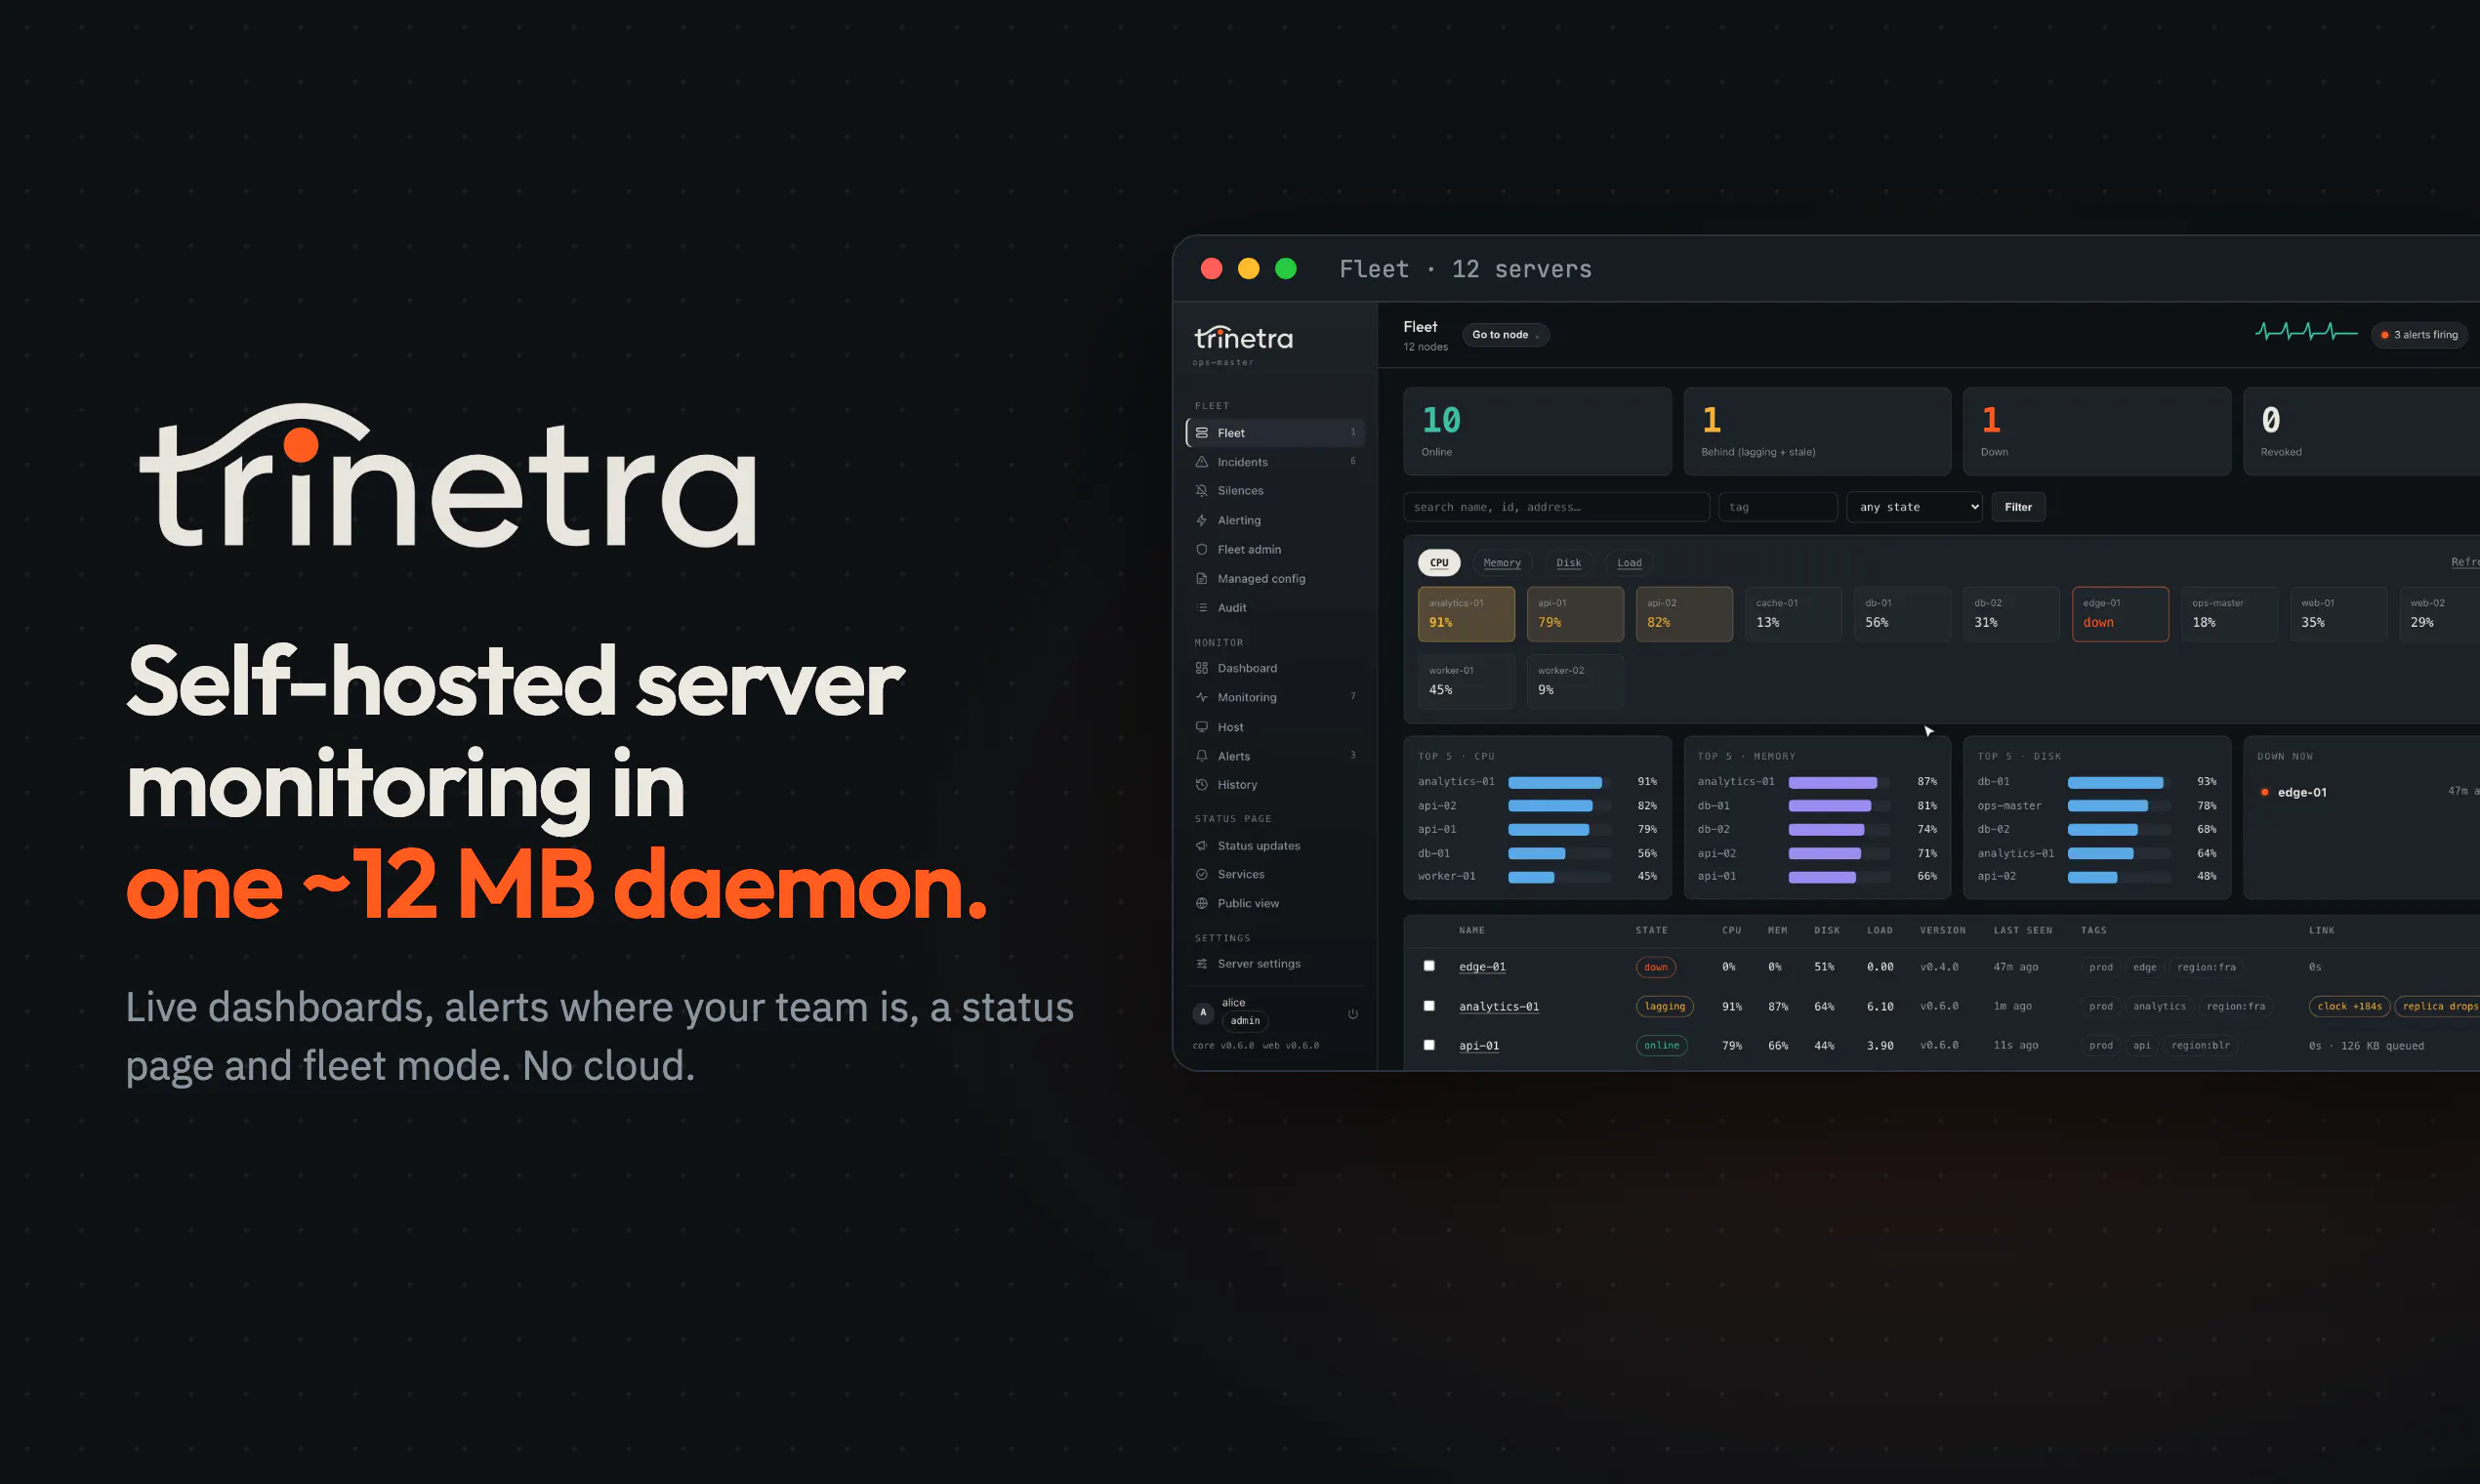Select the Fleet sidebar entry
2480x1484 pixels.
coord(1274,433)
